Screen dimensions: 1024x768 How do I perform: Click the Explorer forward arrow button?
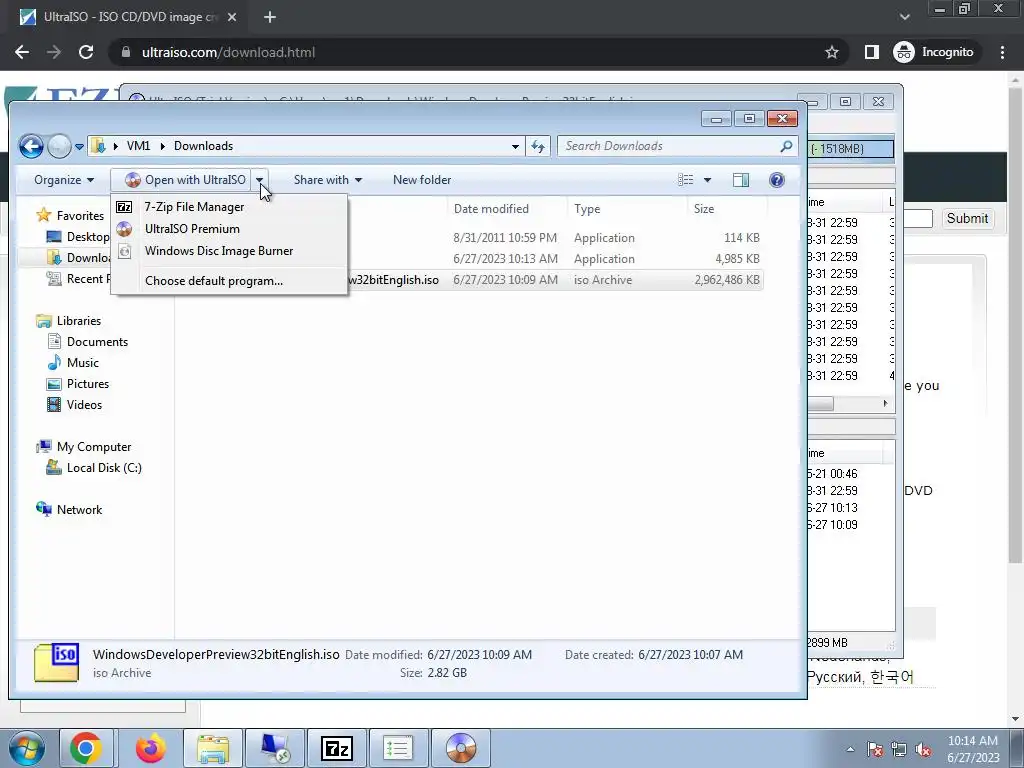pos(59,146)
